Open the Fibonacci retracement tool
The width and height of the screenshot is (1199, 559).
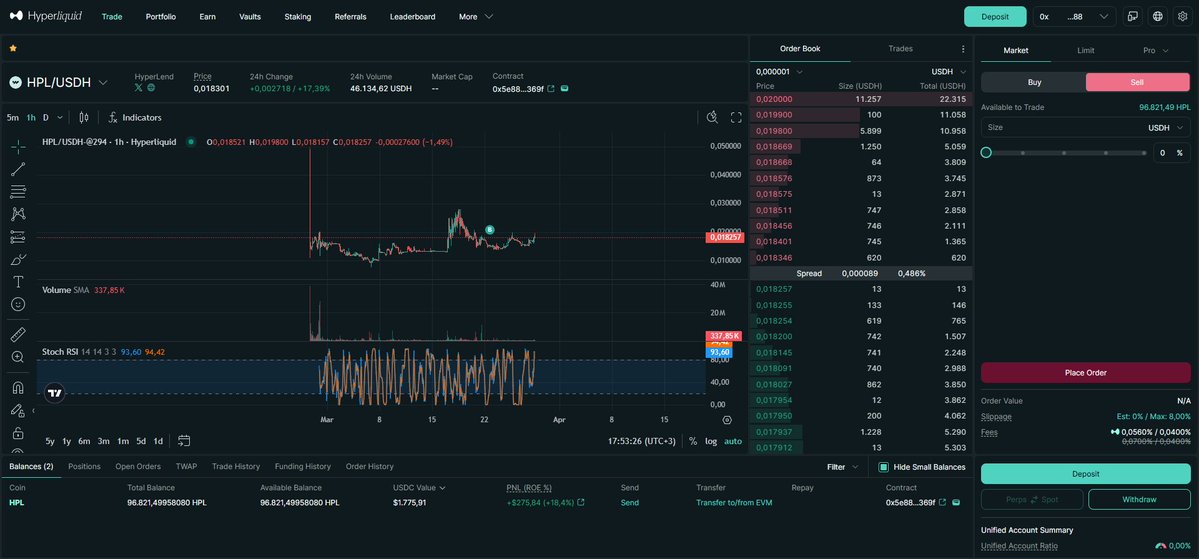(18, 192)
